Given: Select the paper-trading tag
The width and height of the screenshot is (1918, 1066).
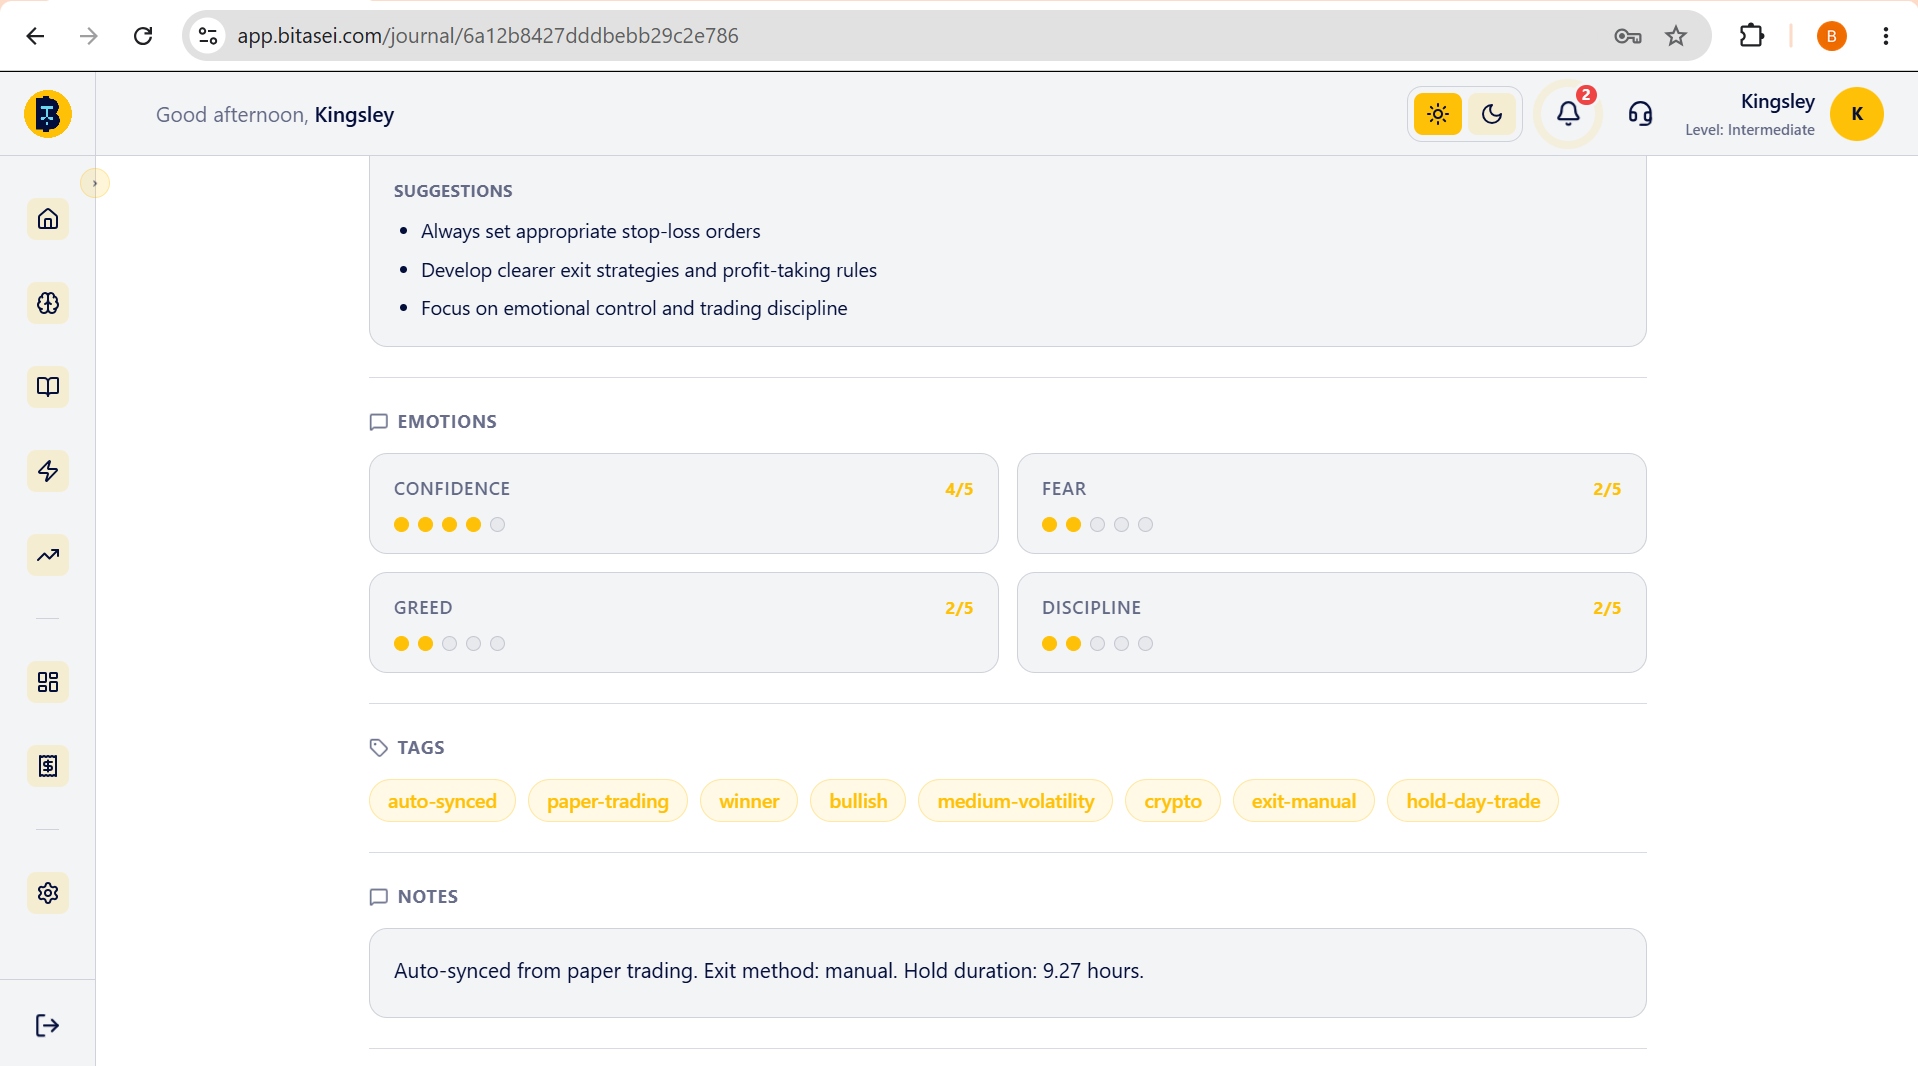Looking at the screenshot, I should click(x=608, y=801).
